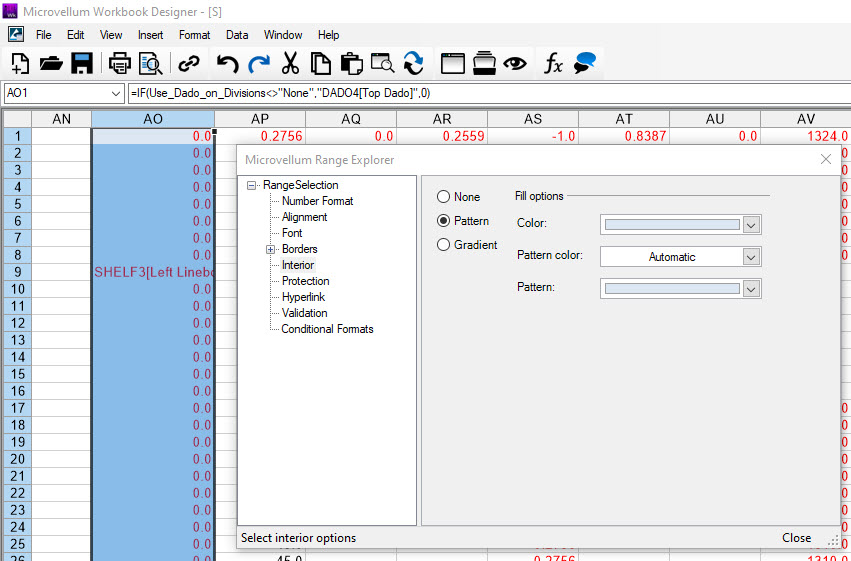The height and width of the screenshot is (561, 851).
Task: Click the Save disk icon in toolbar
Action: point(82,63)
